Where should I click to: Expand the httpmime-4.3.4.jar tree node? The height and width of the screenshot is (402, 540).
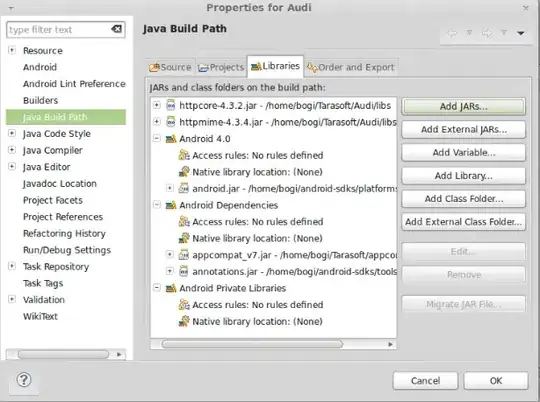157,122
